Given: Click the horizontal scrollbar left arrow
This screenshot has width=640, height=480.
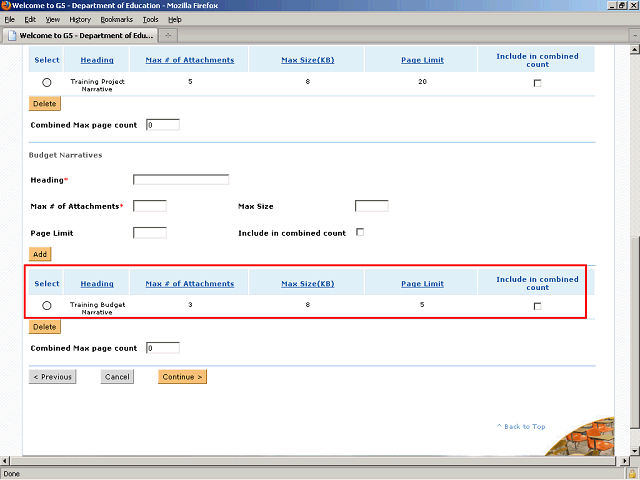Looking at the screenshot, I should coord(4,461).
